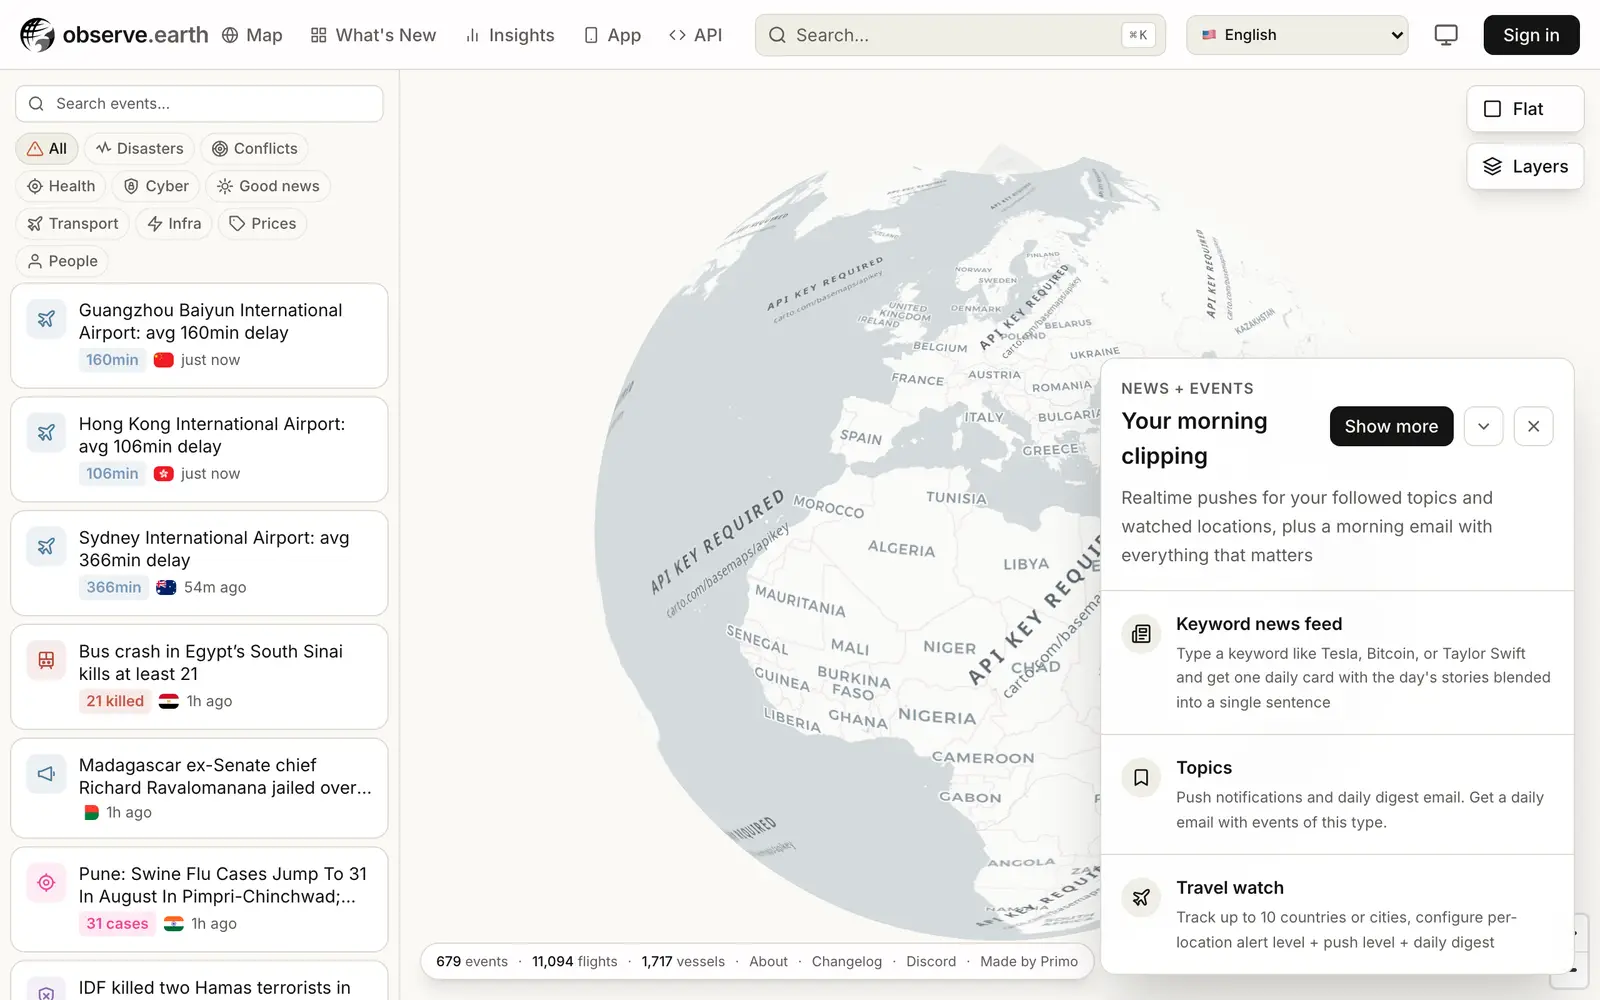
Task: Click the India flag on Pune card
Action: [x=174, y=924]
